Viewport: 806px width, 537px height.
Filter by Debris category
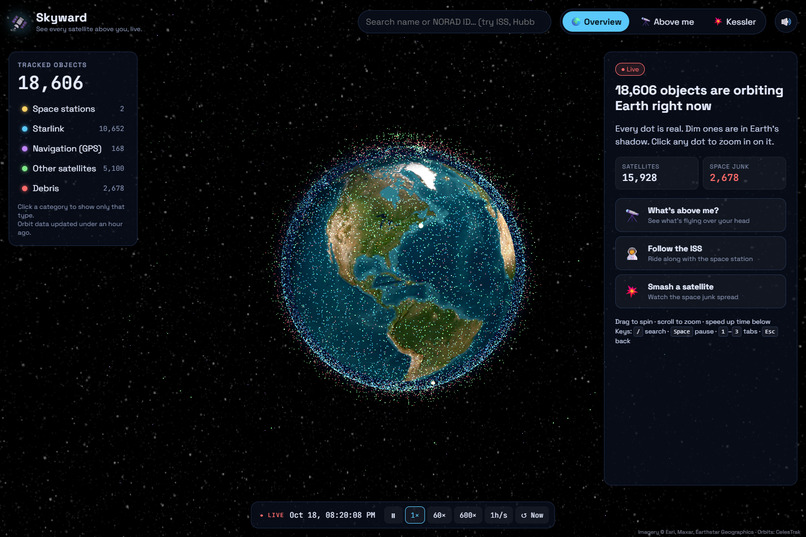click(73, 188)
